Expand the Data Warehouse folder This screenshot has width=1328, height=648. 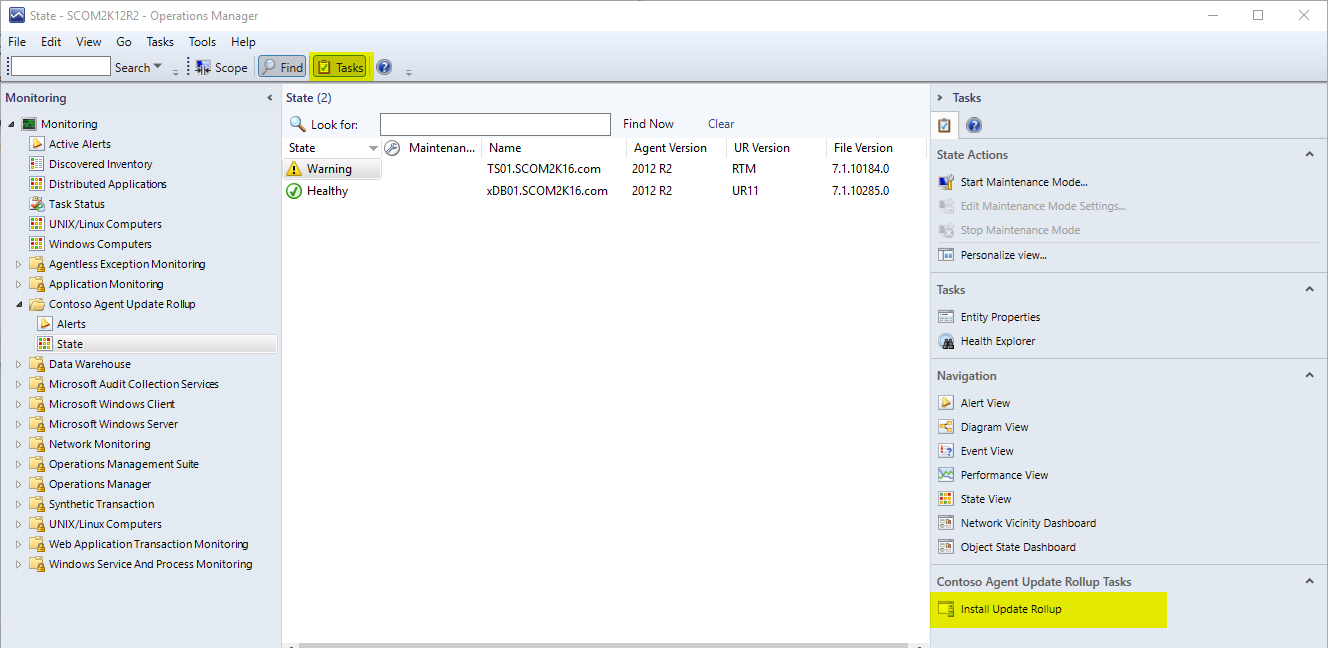[x=18, y=364]
